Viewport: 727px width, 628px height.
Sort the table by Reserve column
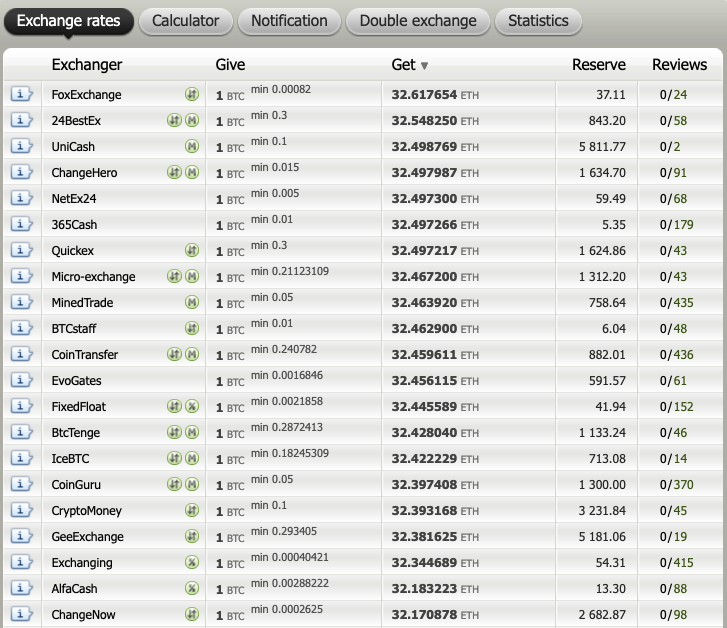point(598,65)
